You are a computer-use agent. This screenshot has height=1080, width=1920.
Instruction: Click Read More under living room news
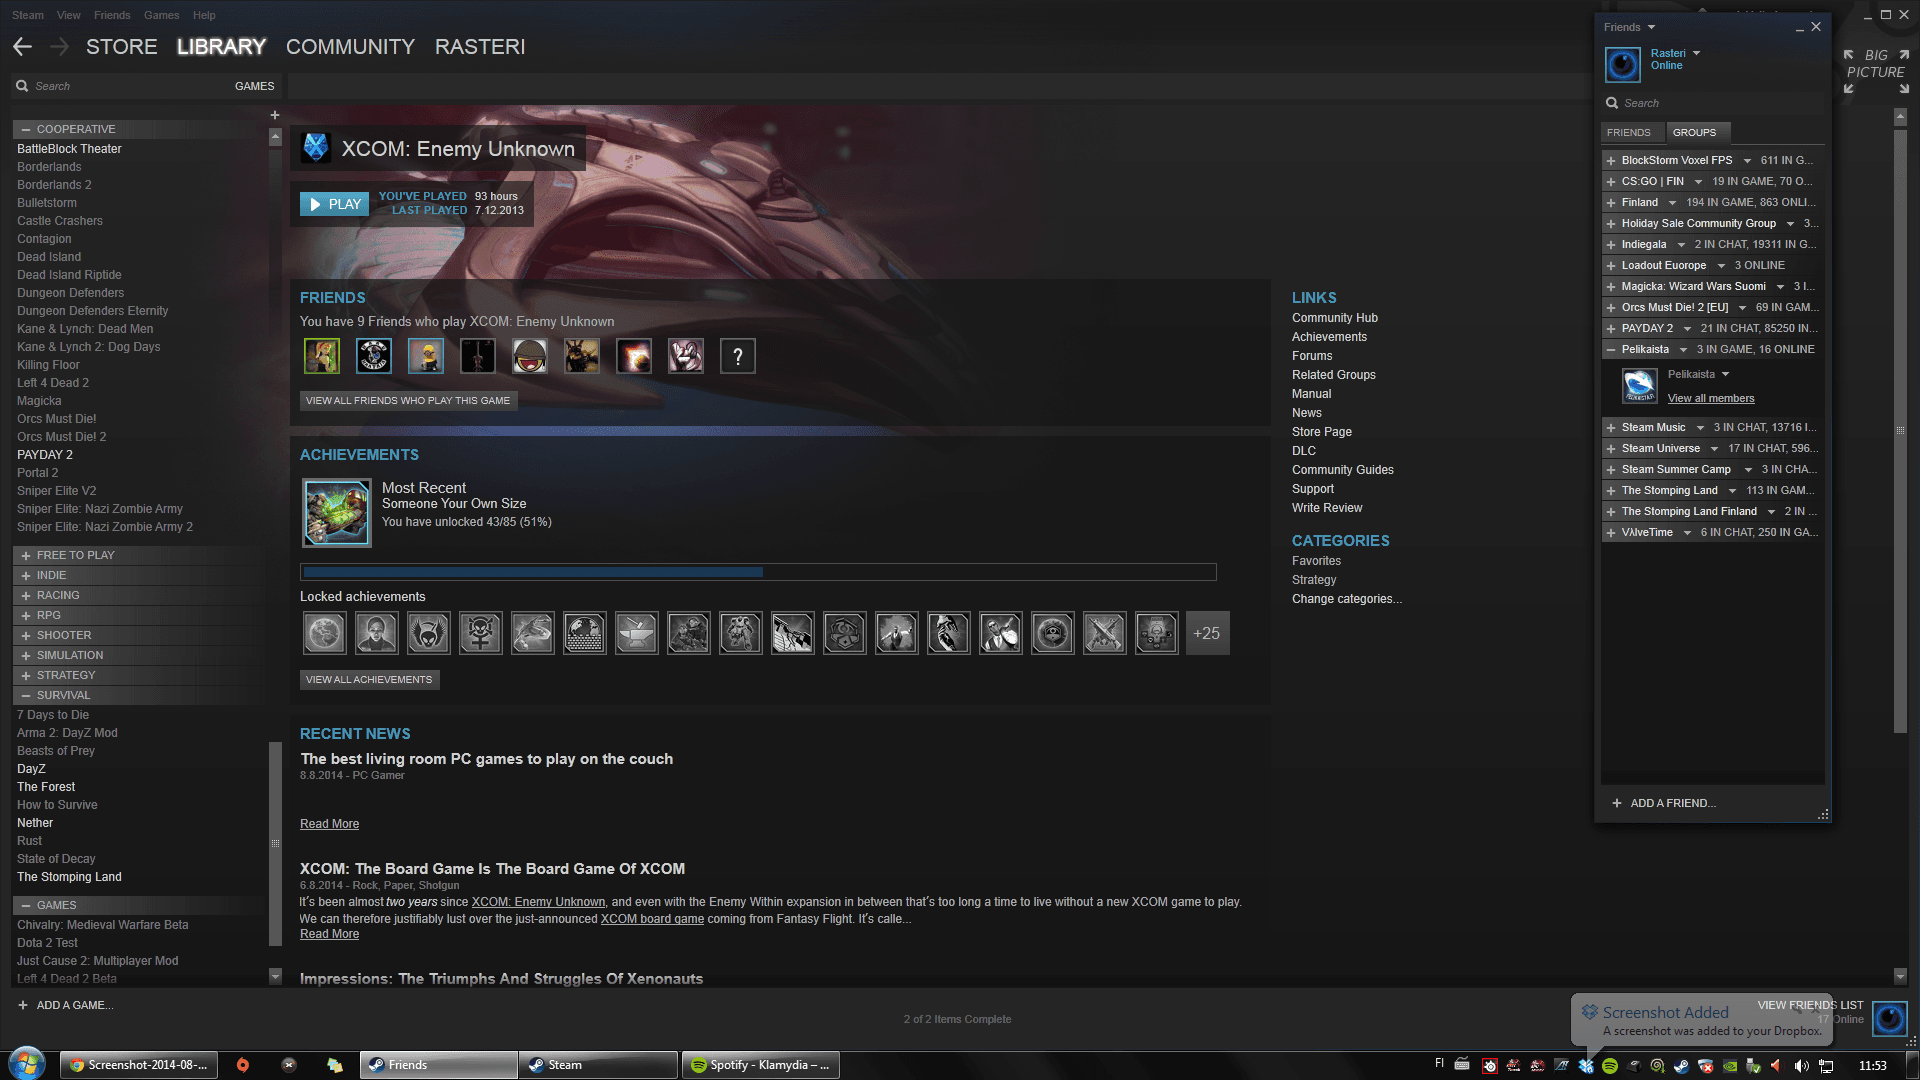(329, 824)
